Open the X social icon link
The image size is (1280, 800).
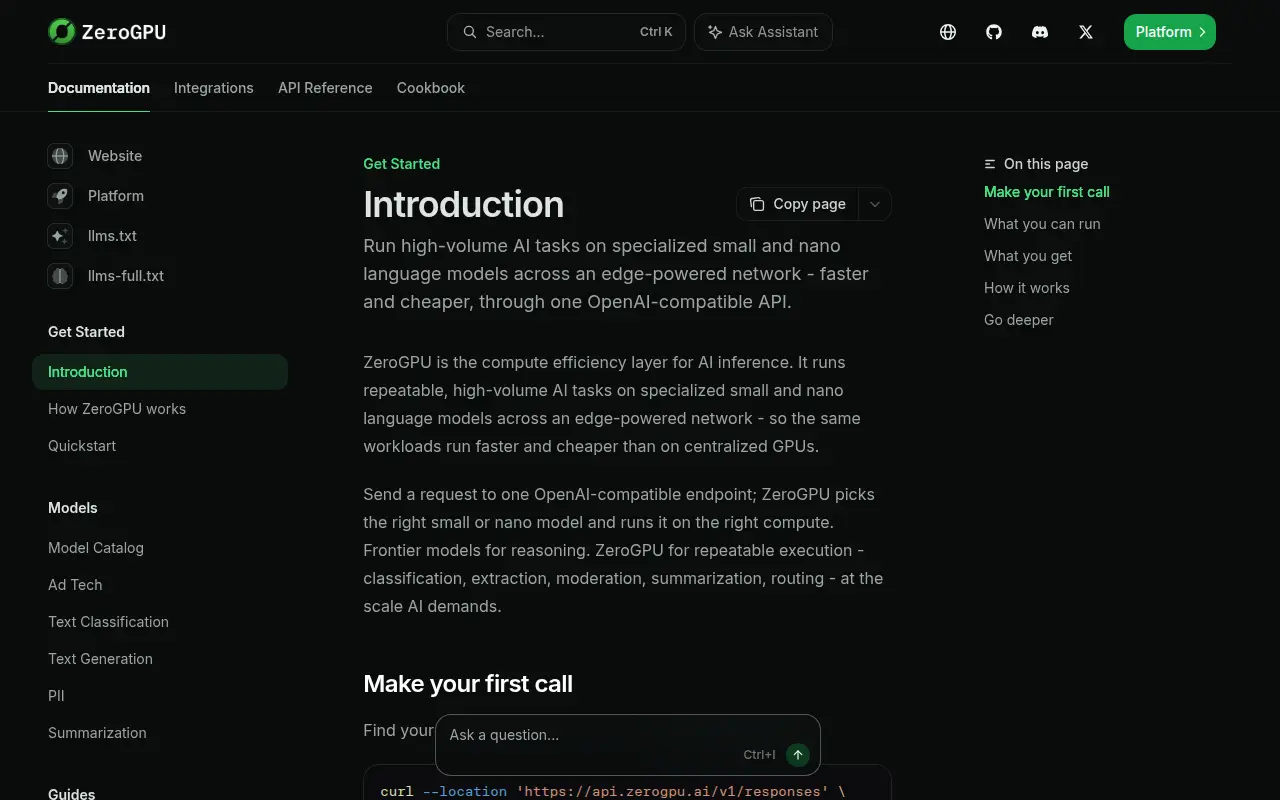tap(1086, 32)
